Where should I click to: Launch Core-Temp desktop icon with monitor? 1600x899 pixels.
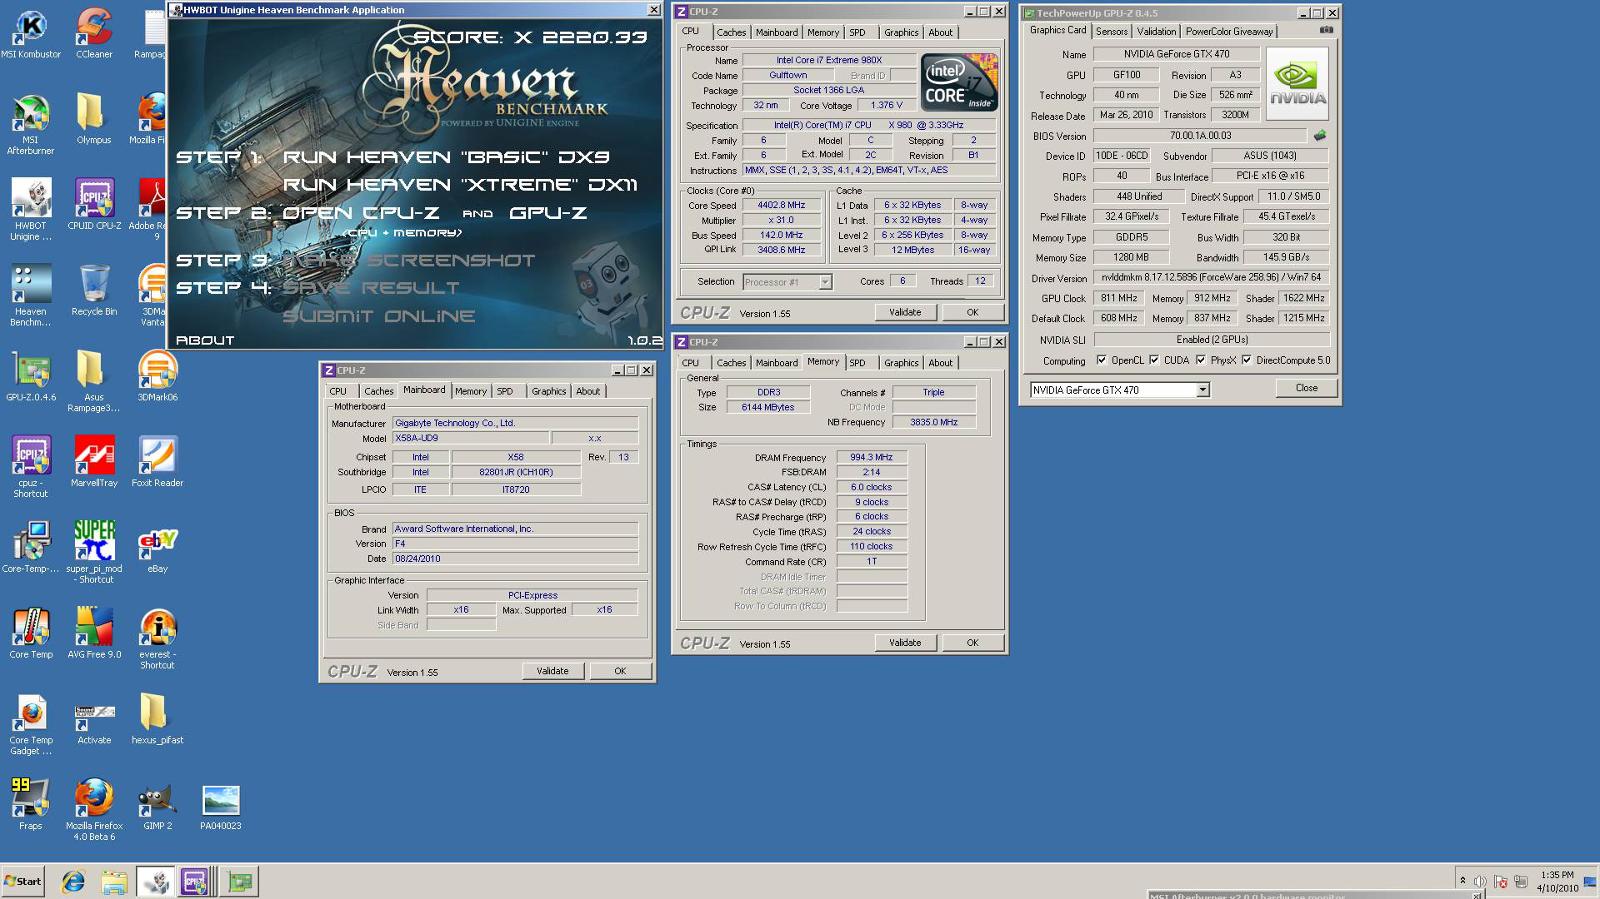coord(31,548)
